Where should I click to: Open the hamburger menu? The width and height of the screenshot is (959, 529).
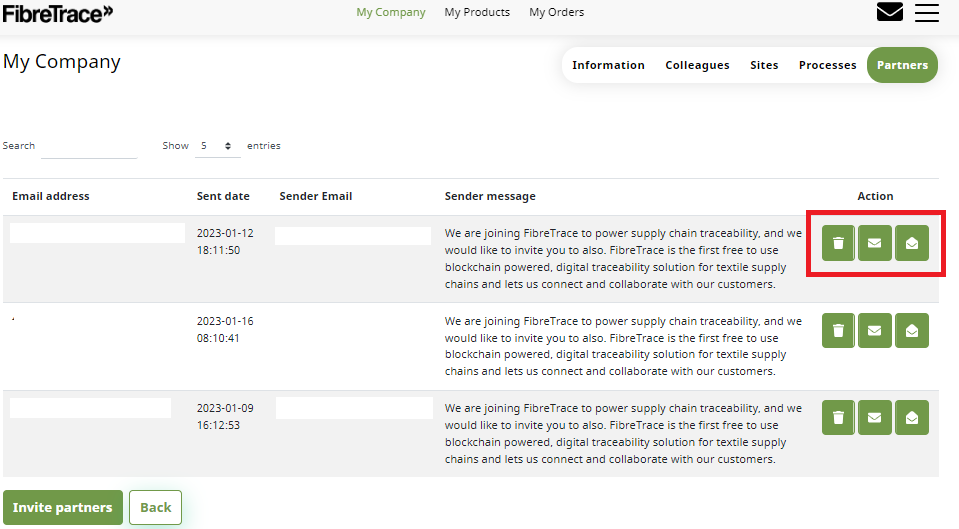pyautogui.click(x=927, y=12)
